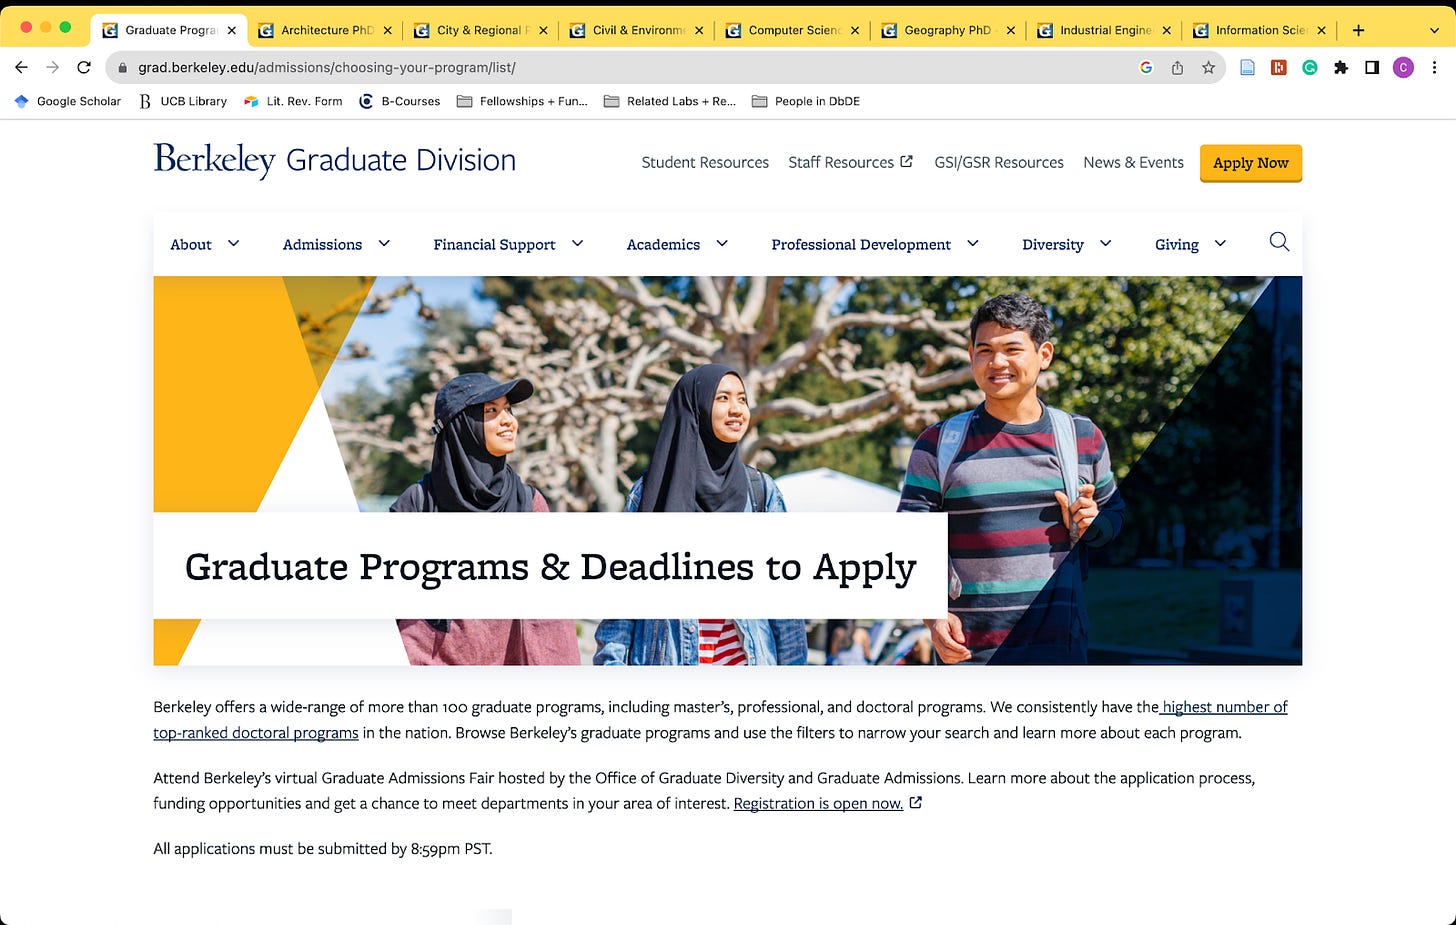Open the Academics navigation item
The image size is (1456, 925).
tap(663, 244)
